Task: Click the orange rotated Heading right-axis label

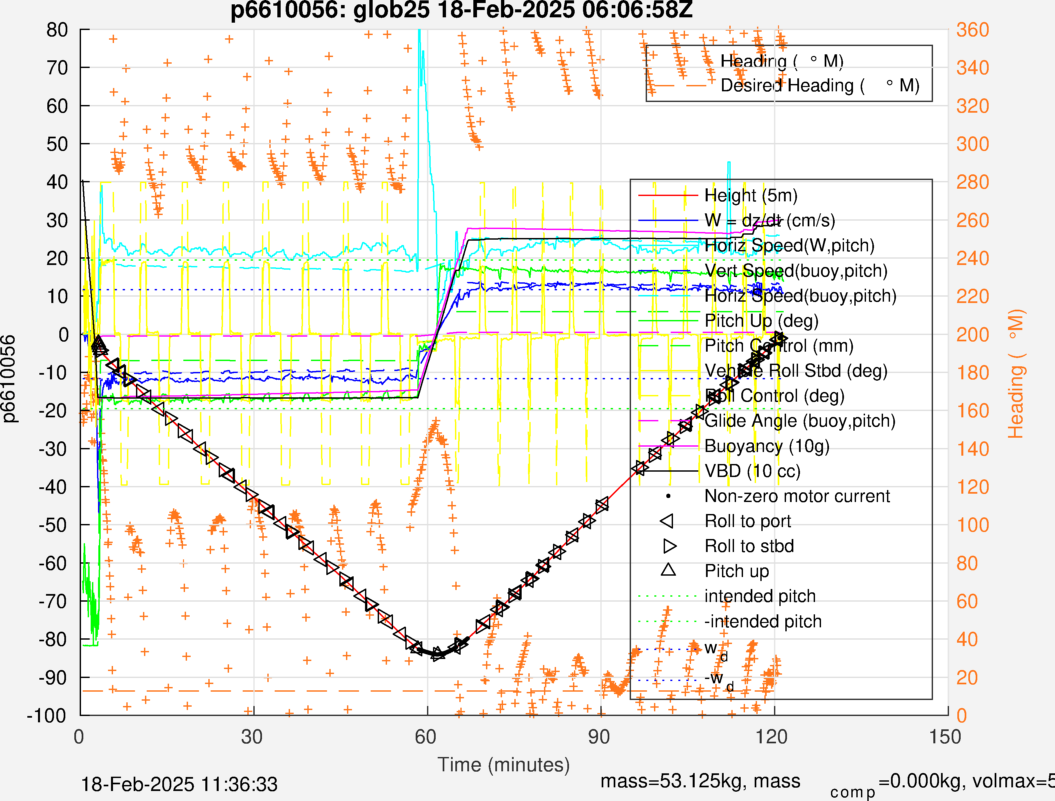Action: click(x=1018, y=373)
